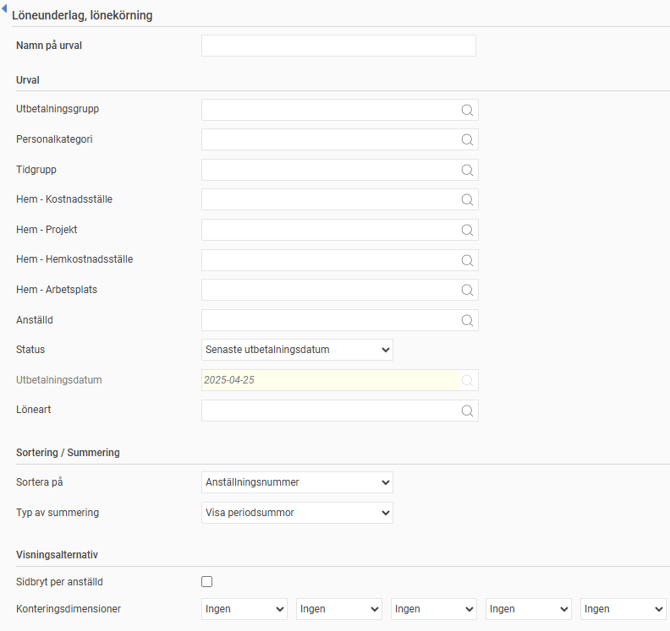Click the Tidgrupp magnifier icon

pyautogui.click(x=467, y=170)
